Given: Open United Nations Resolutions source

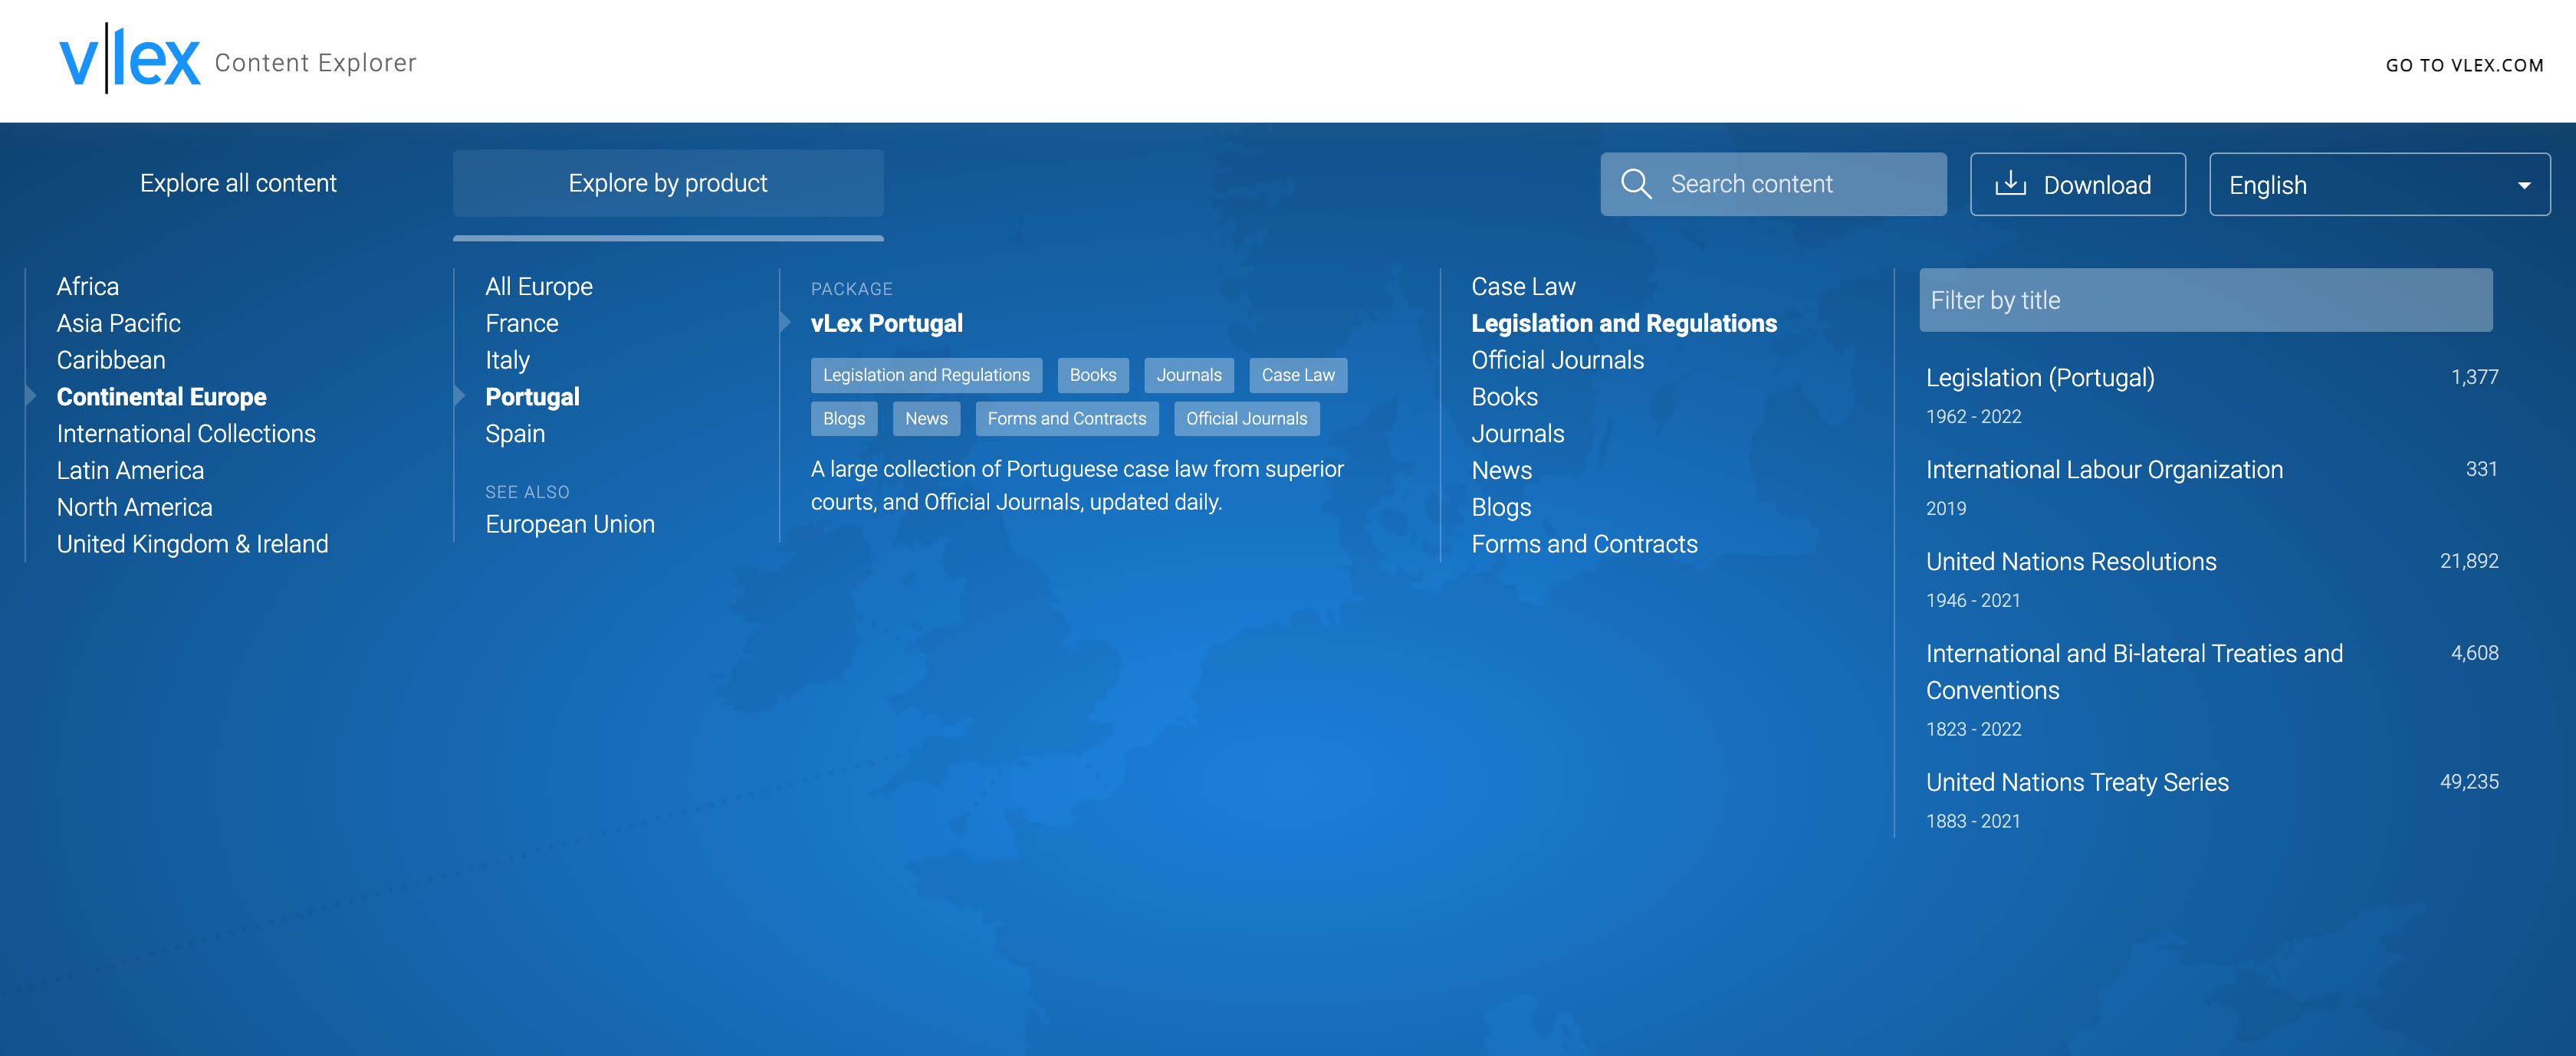Looking at the screenshot, I should tap(2071, 562).
